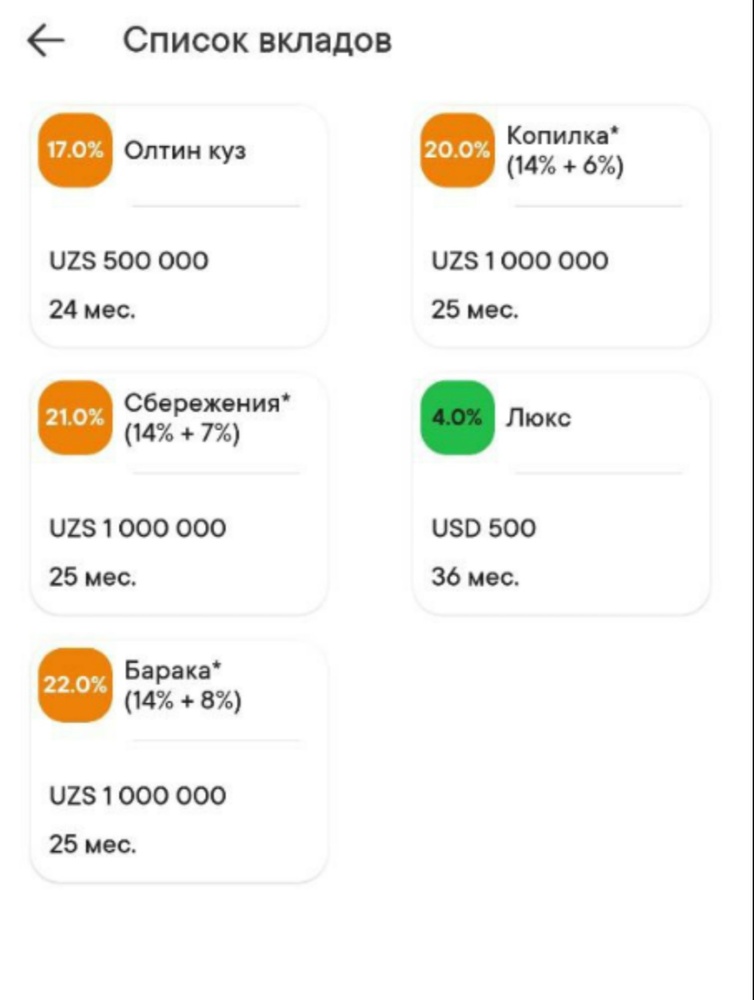Tap the back arrow icon
This screenshot has width=754, height=1000.
[x=46, y=41]
